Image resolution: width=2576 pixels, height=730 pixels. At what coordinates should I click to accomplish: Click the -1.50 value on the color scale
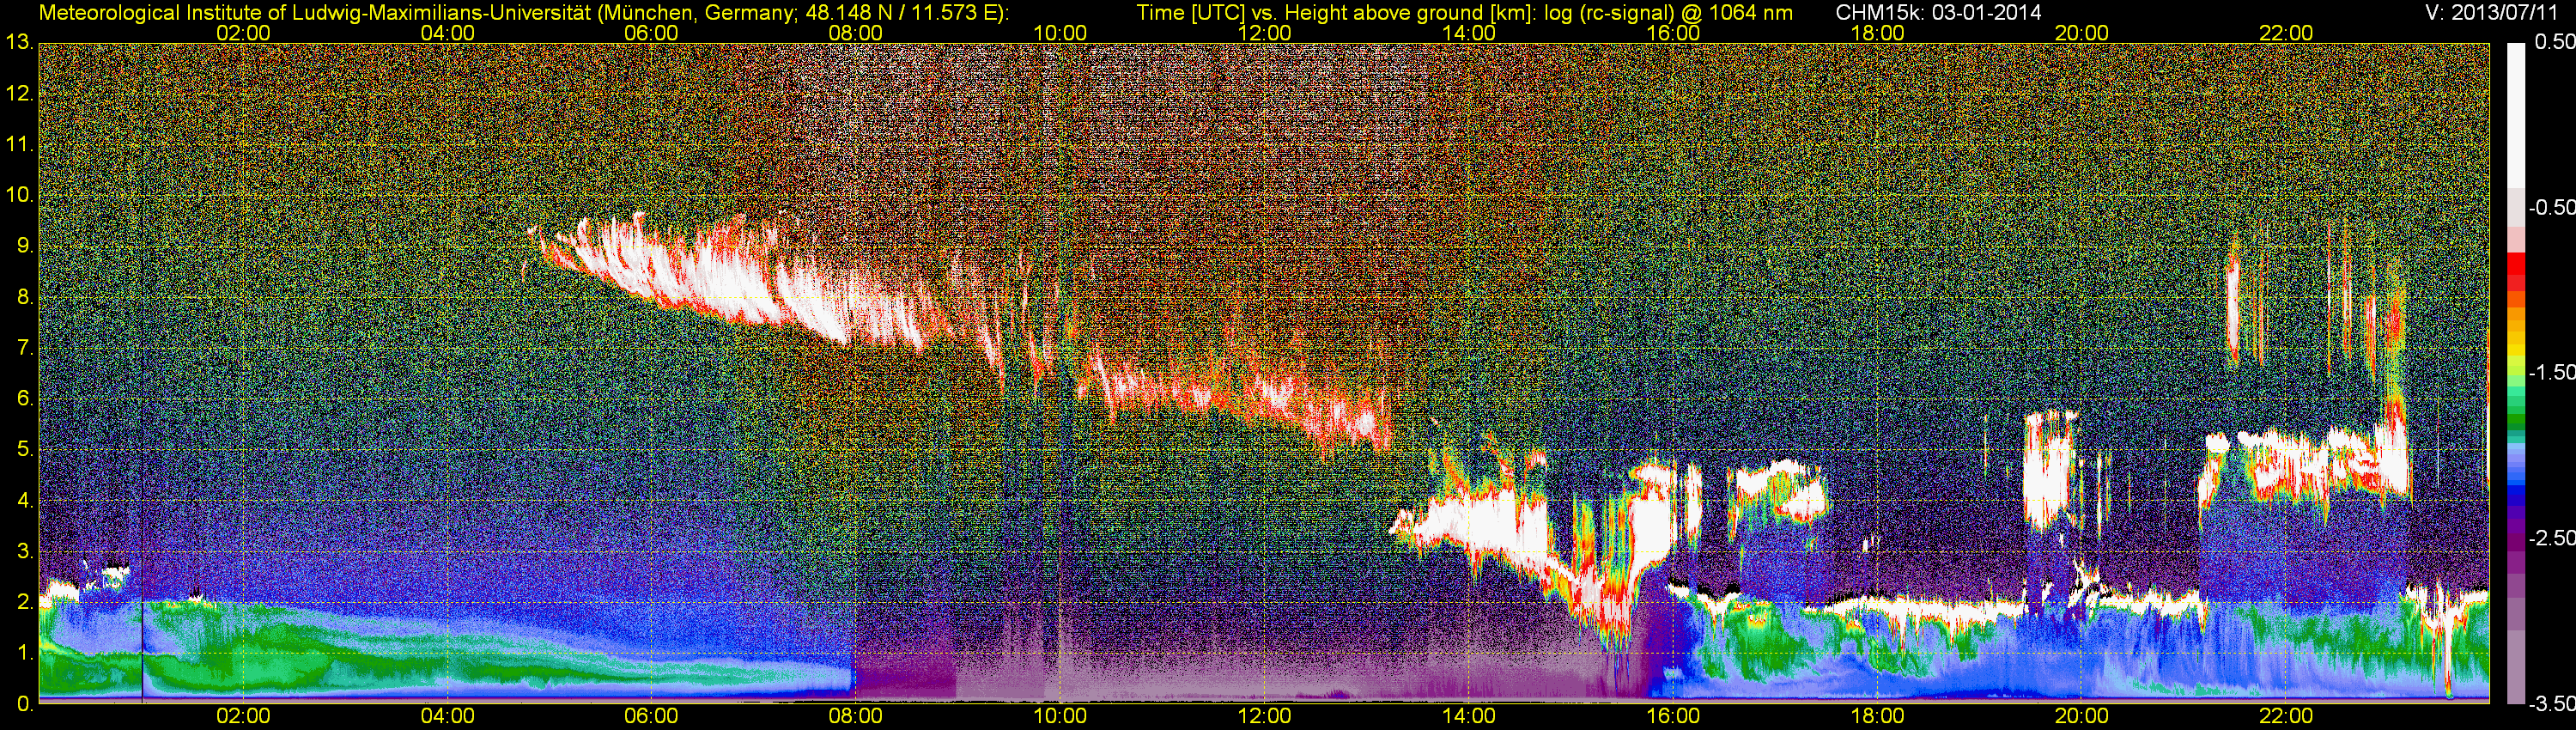pyautogui.click(x=2551, y=373)
